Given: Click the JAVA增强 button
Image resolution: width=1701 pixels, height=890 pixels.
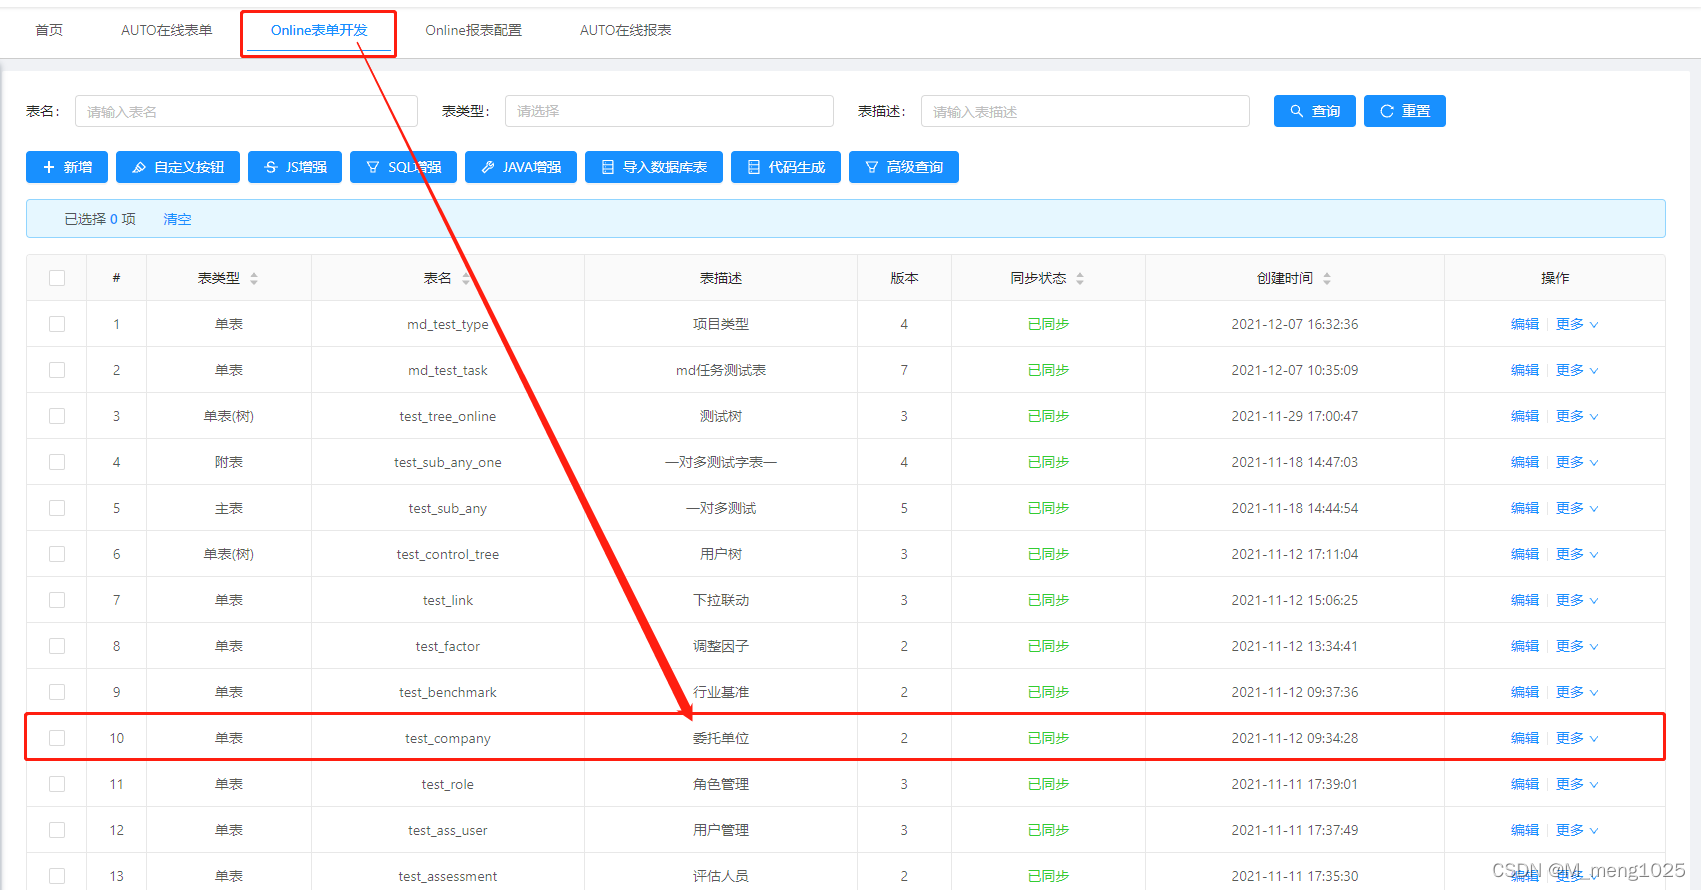Looking at the screenshot, I should (x=521, y=167).
